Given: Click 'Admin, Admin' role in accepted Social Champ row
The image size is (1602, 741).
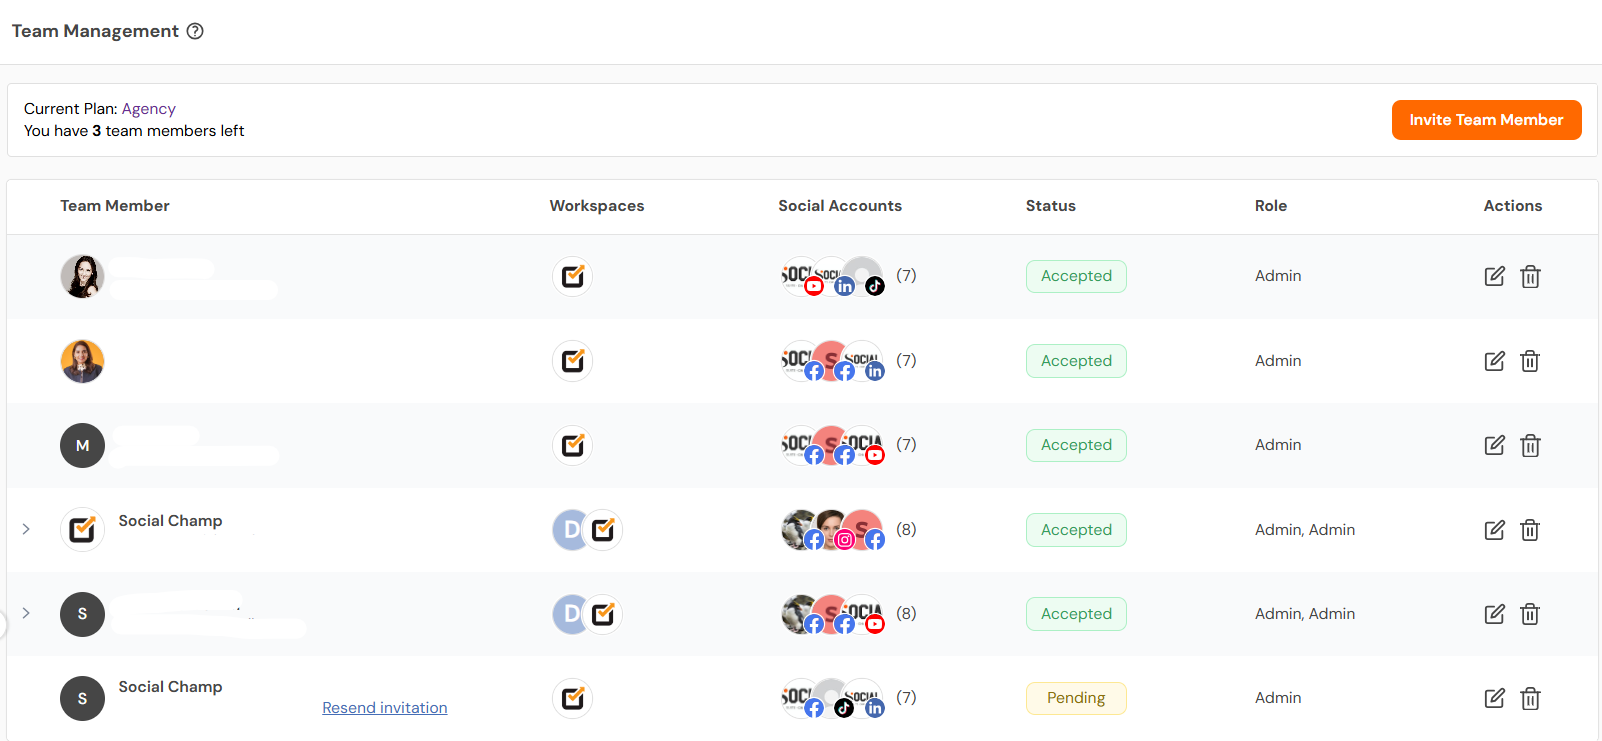Looking at the screenshot, I should (x=1305, y=530).
